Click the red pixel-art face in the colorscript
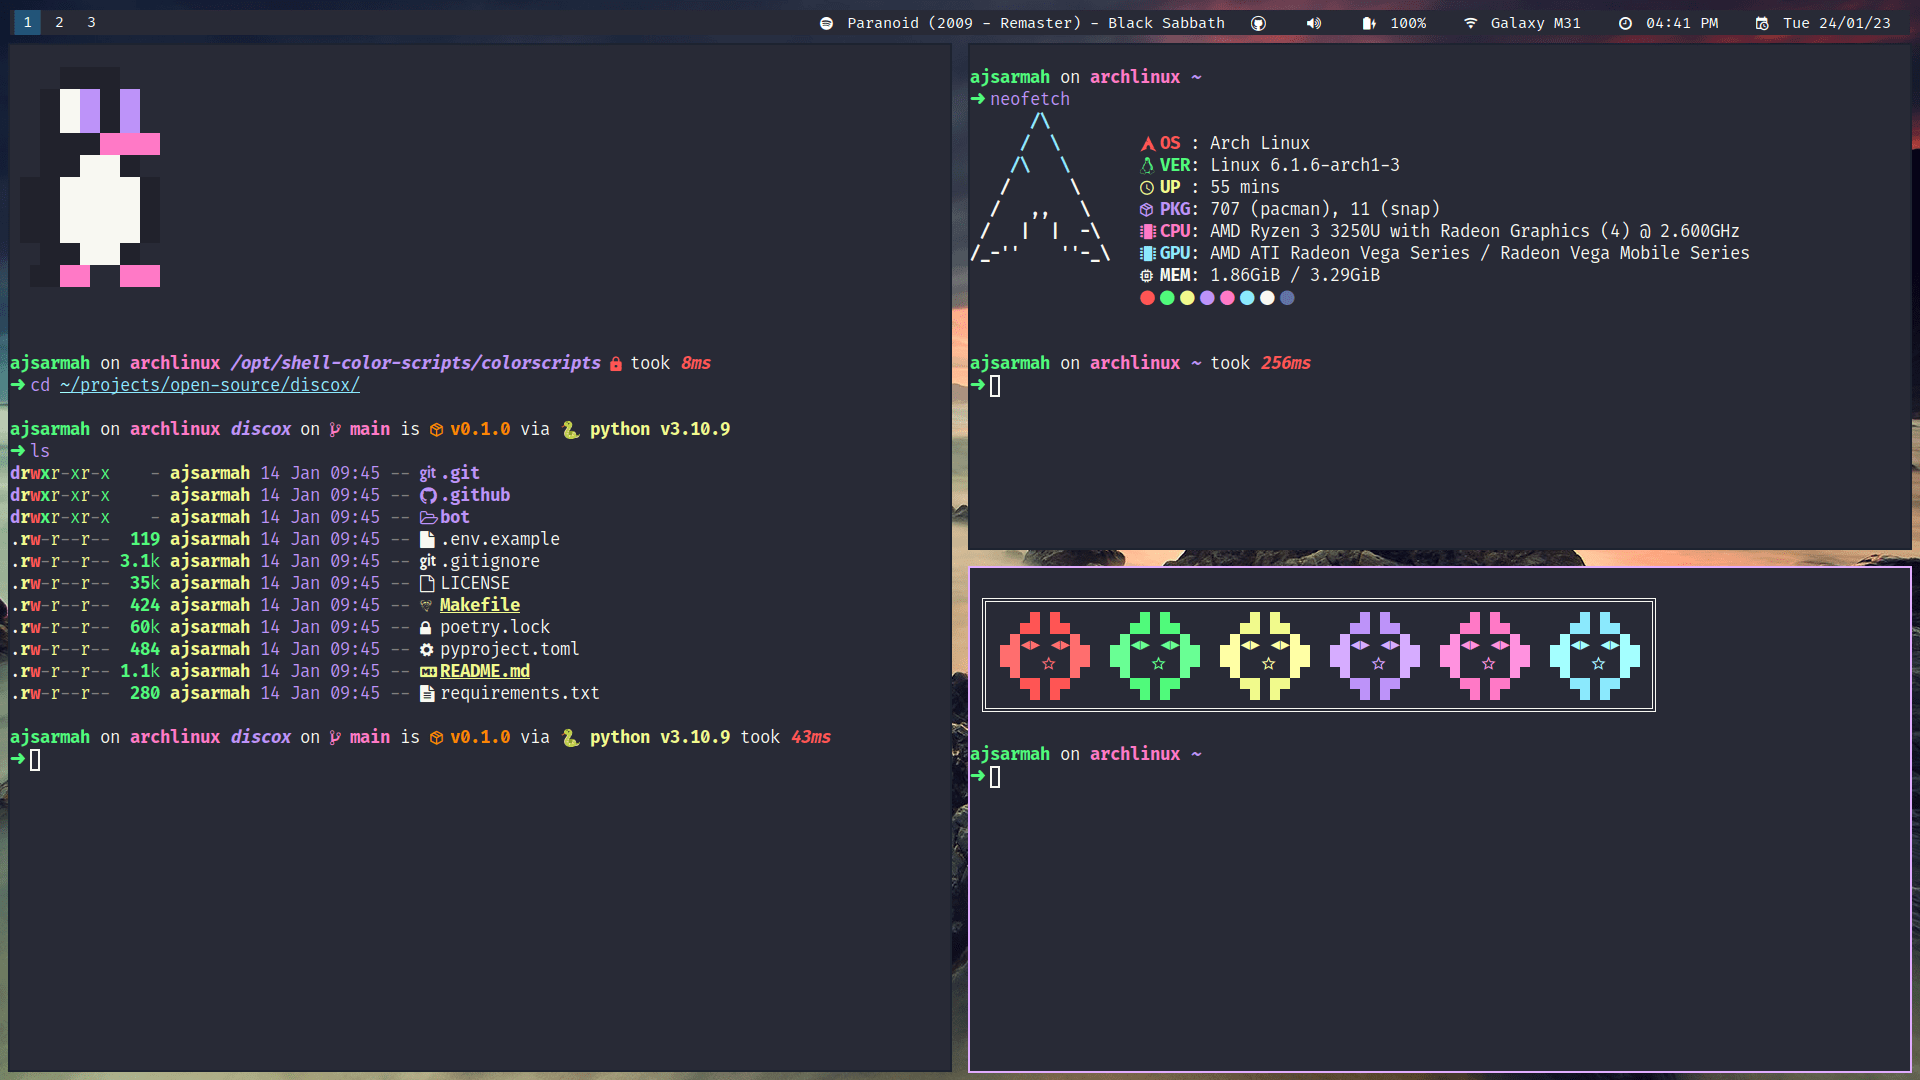This screenshot has height=1080, width=1920. click(1046, 655)
